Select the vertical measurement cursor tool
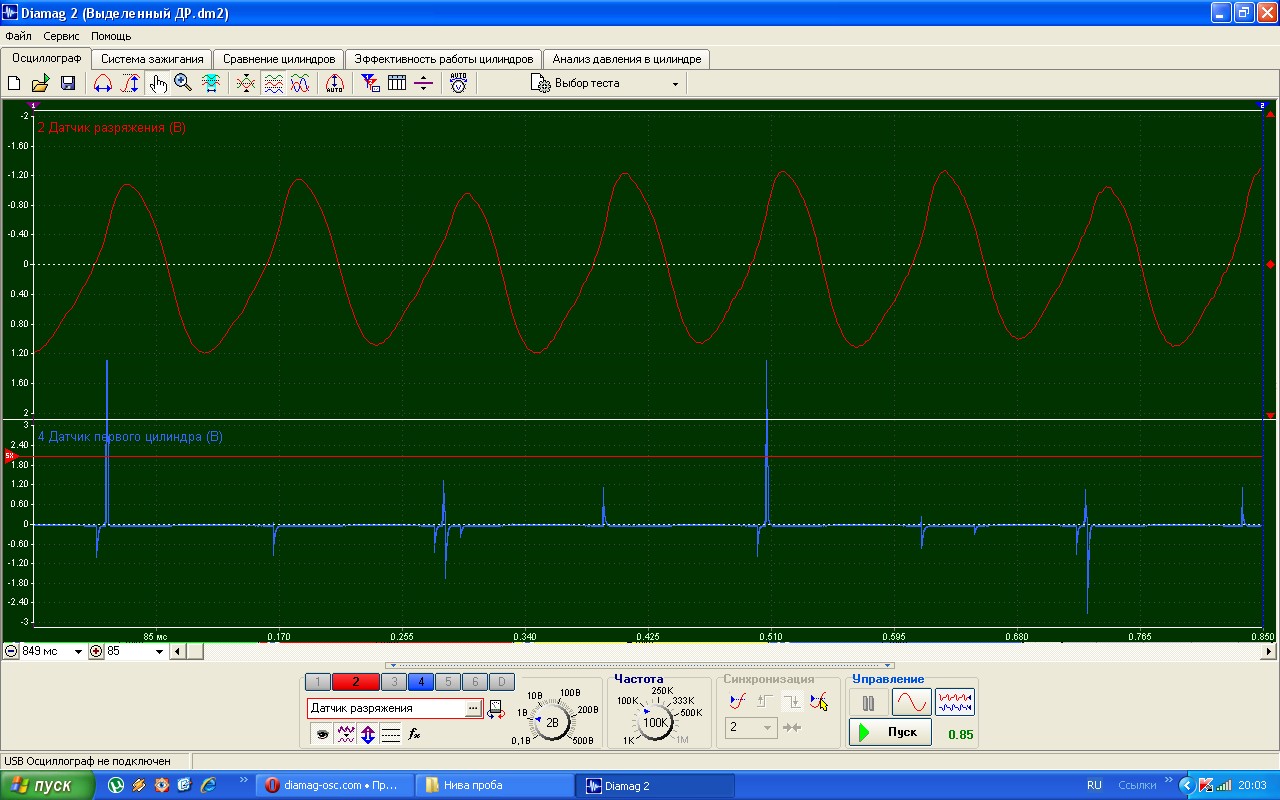 (130, 83)
